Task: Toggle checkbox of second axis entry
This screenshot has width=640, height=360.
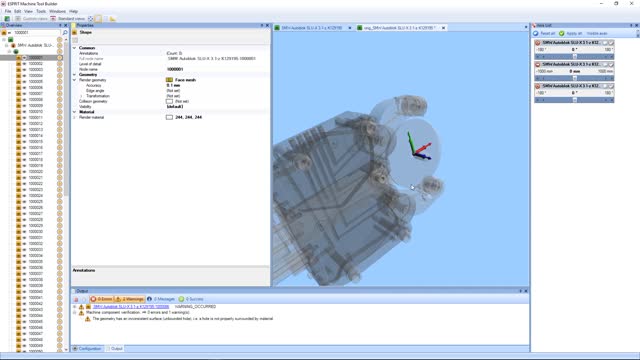Action: (611, 64)
